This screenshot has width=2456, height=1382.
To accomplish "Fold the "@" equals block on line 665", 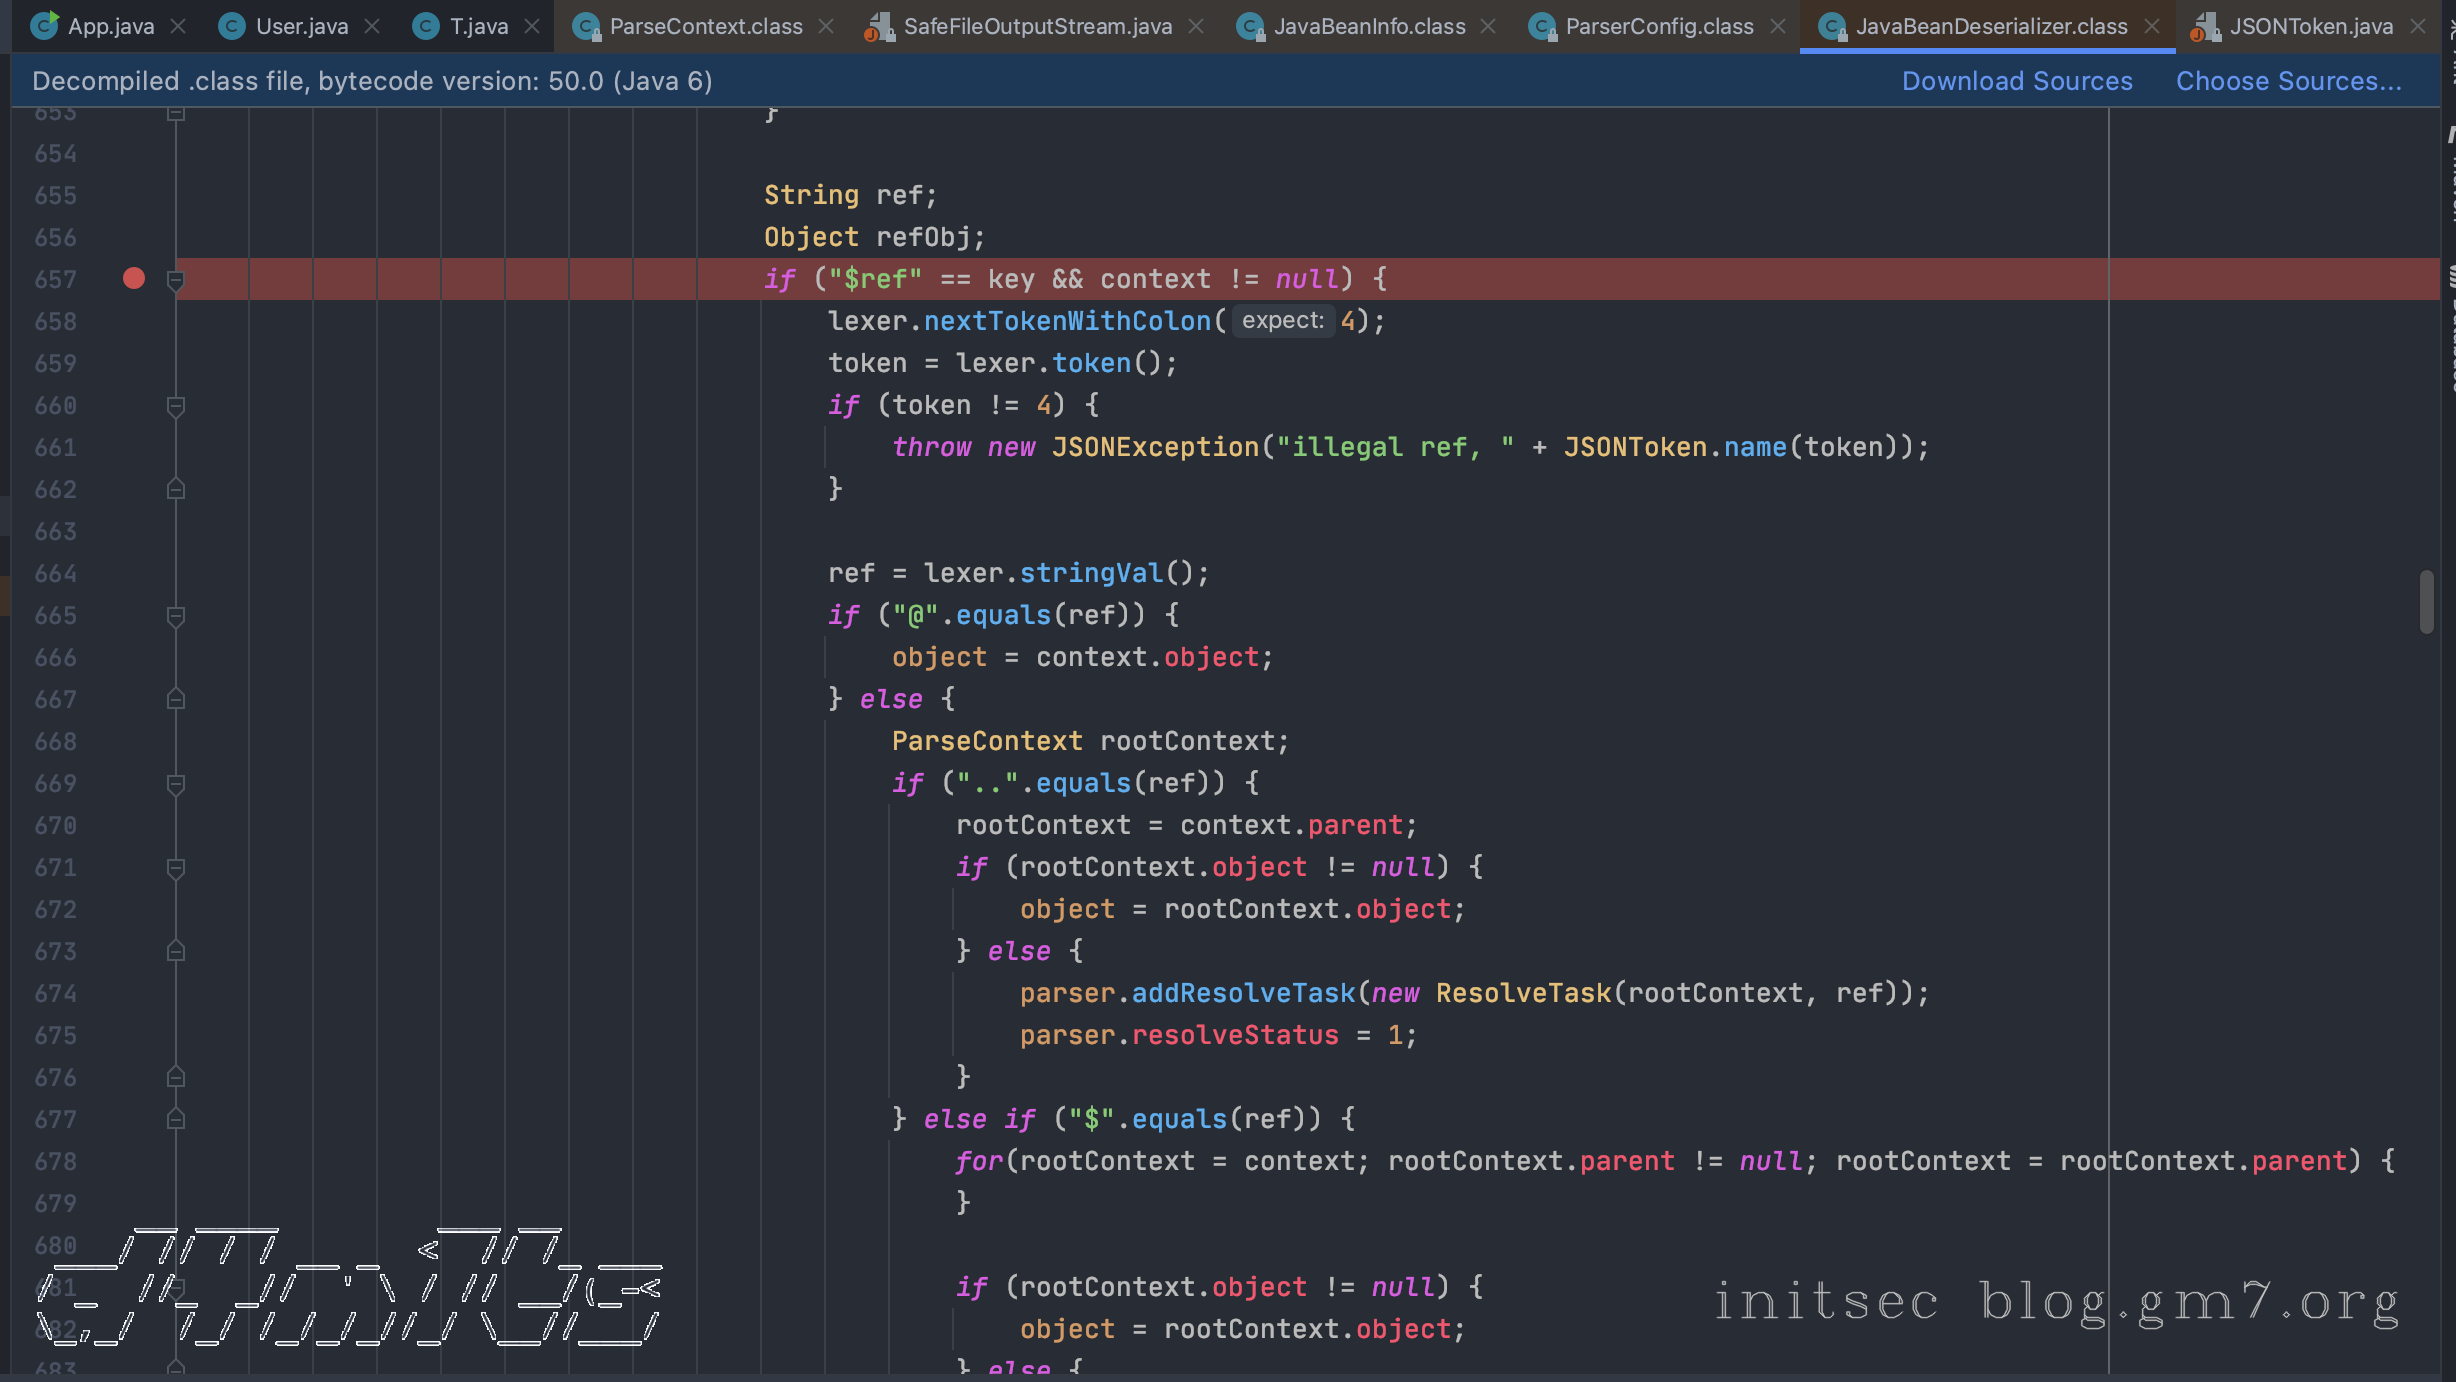I will pyautogui.click(x=176, y=615).
